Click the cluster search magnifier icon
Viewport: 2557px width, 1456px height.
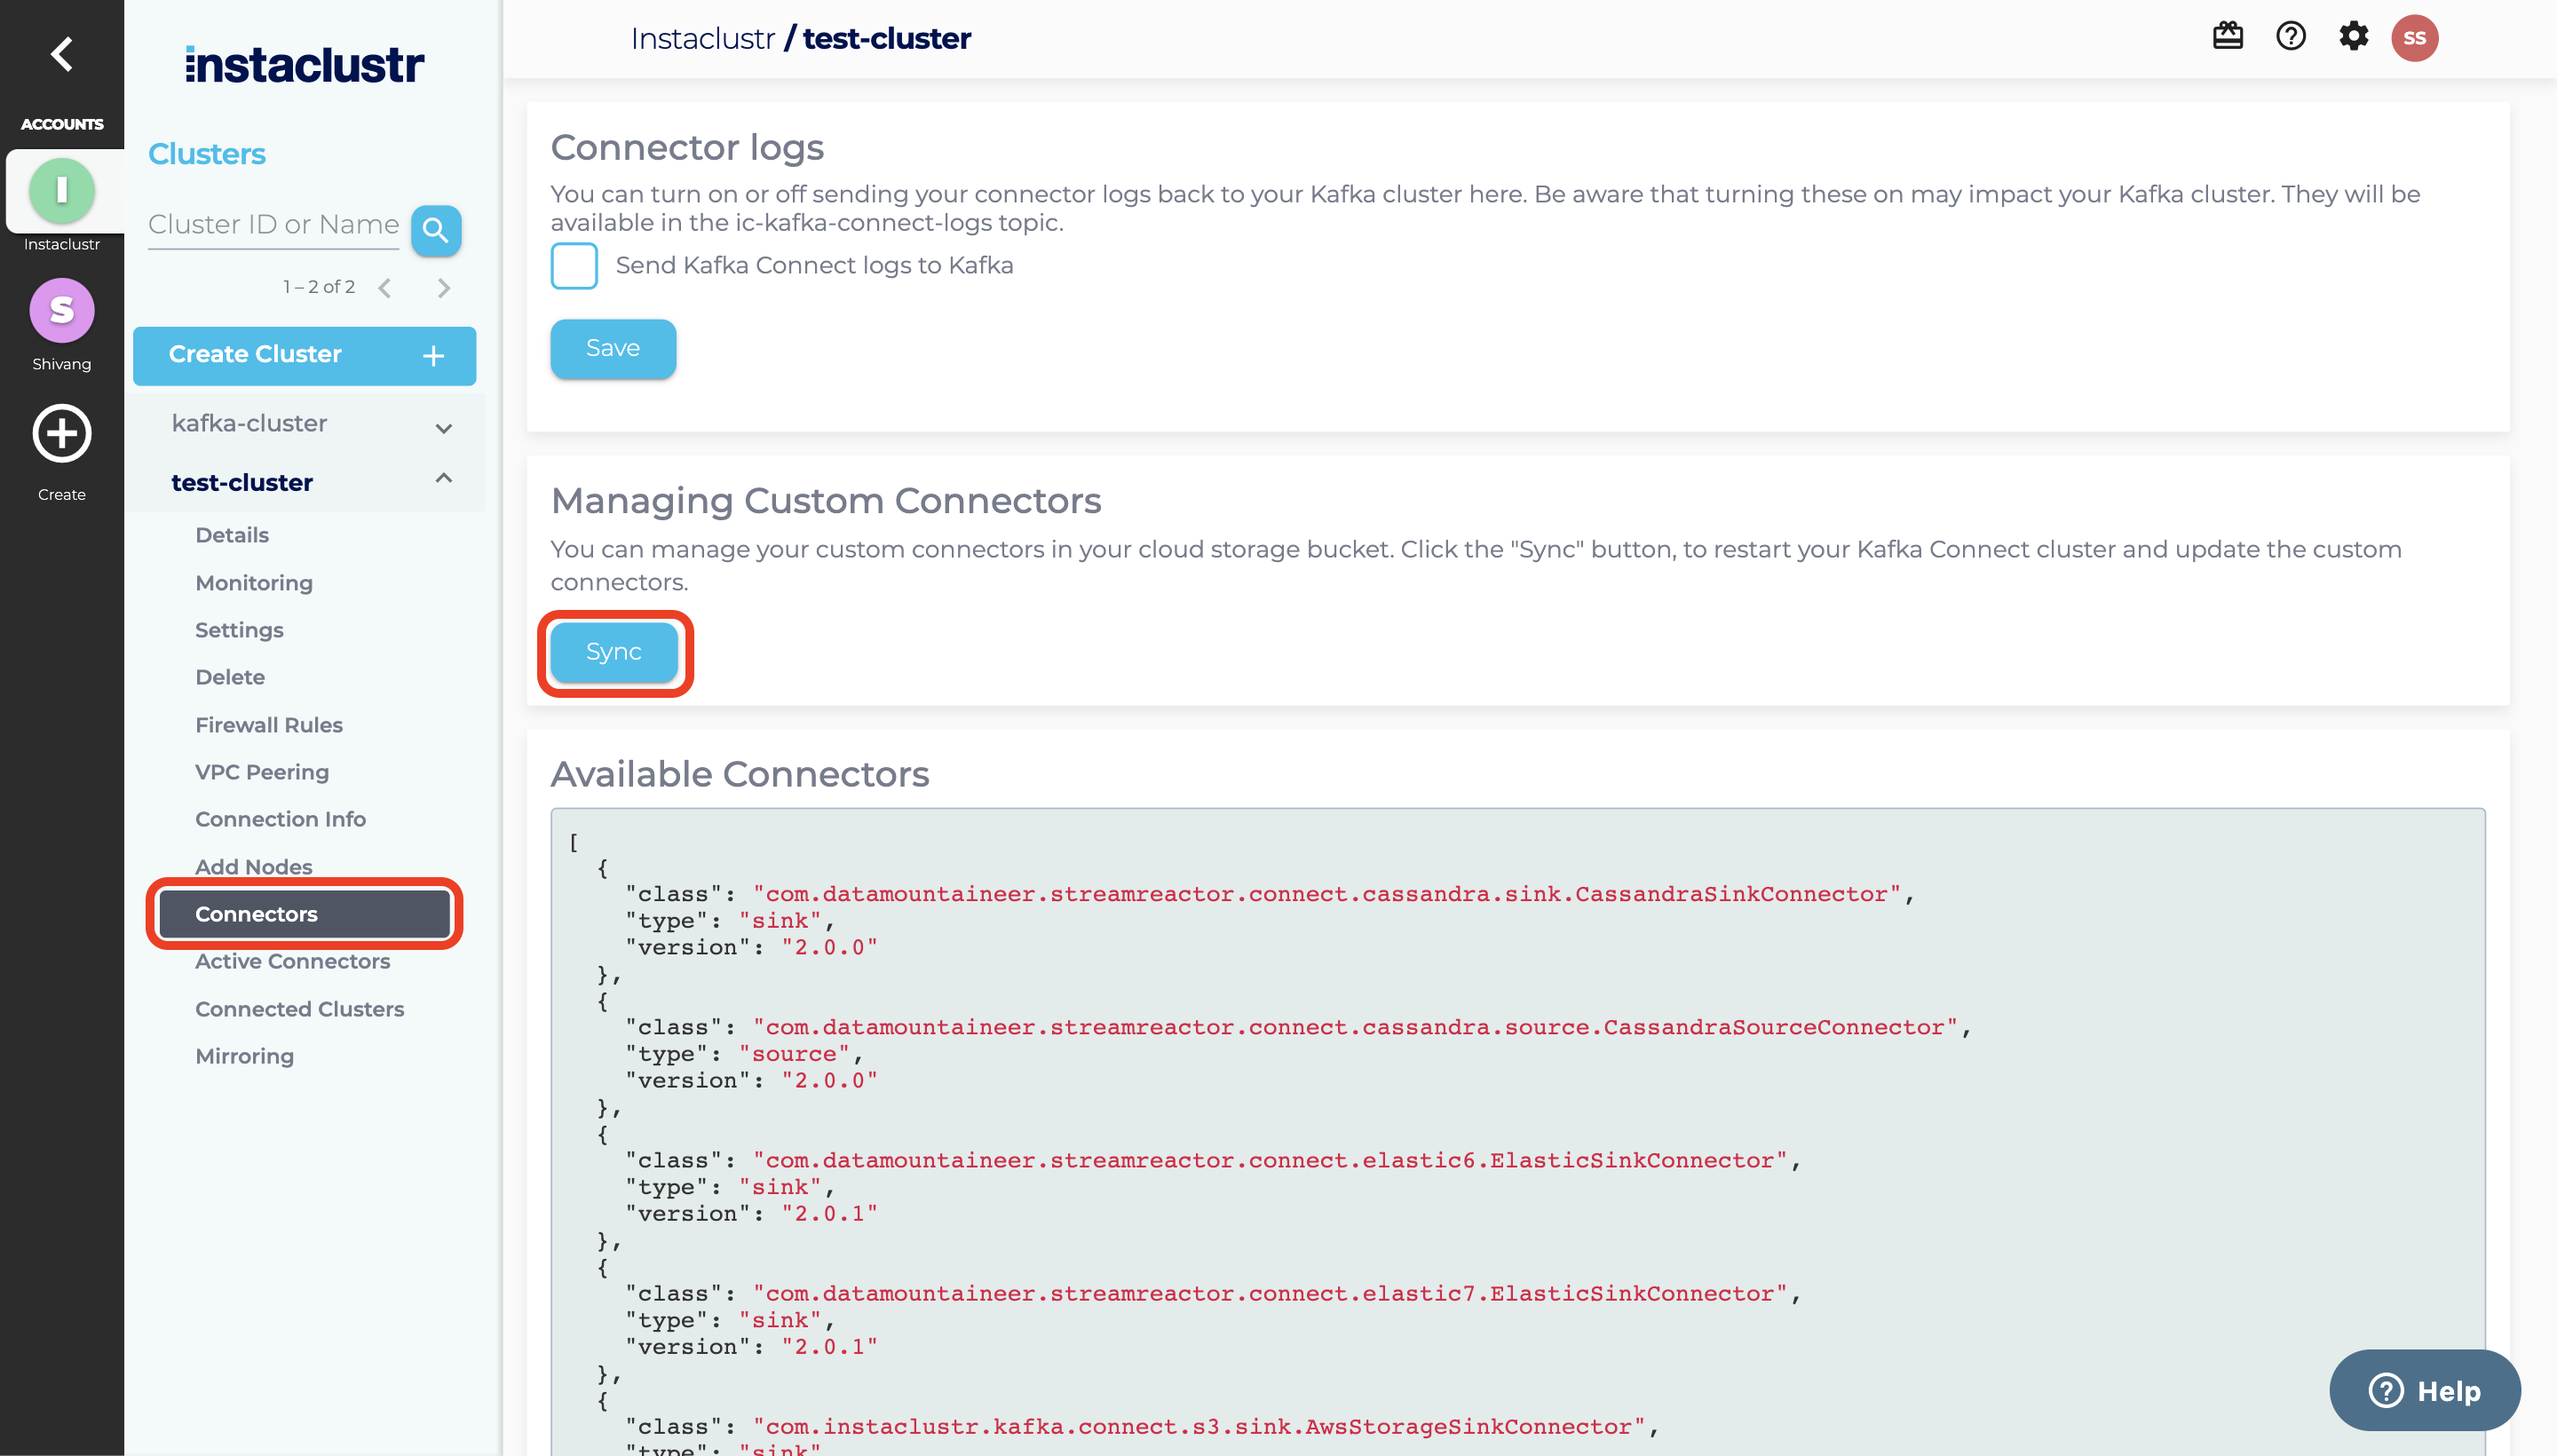pos(435,230)
